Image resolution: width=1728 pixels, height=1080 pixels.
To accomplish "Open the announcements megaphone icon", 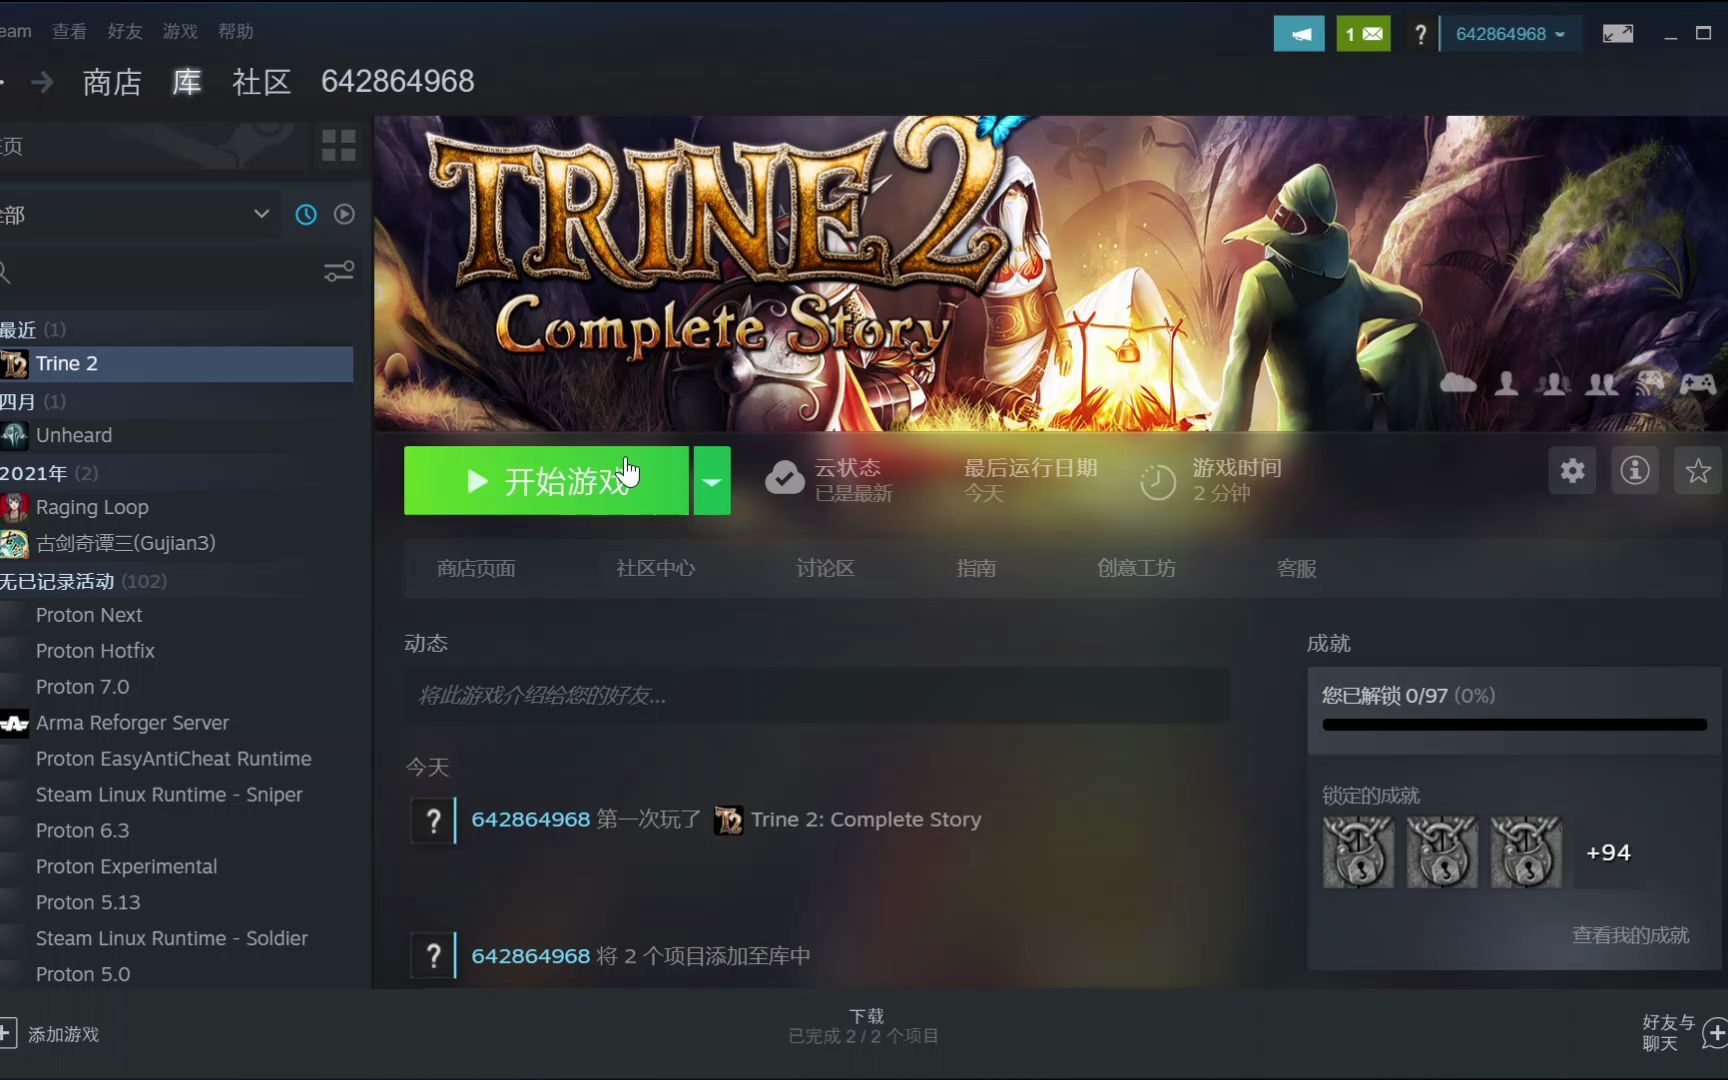I will [1299, 34].
